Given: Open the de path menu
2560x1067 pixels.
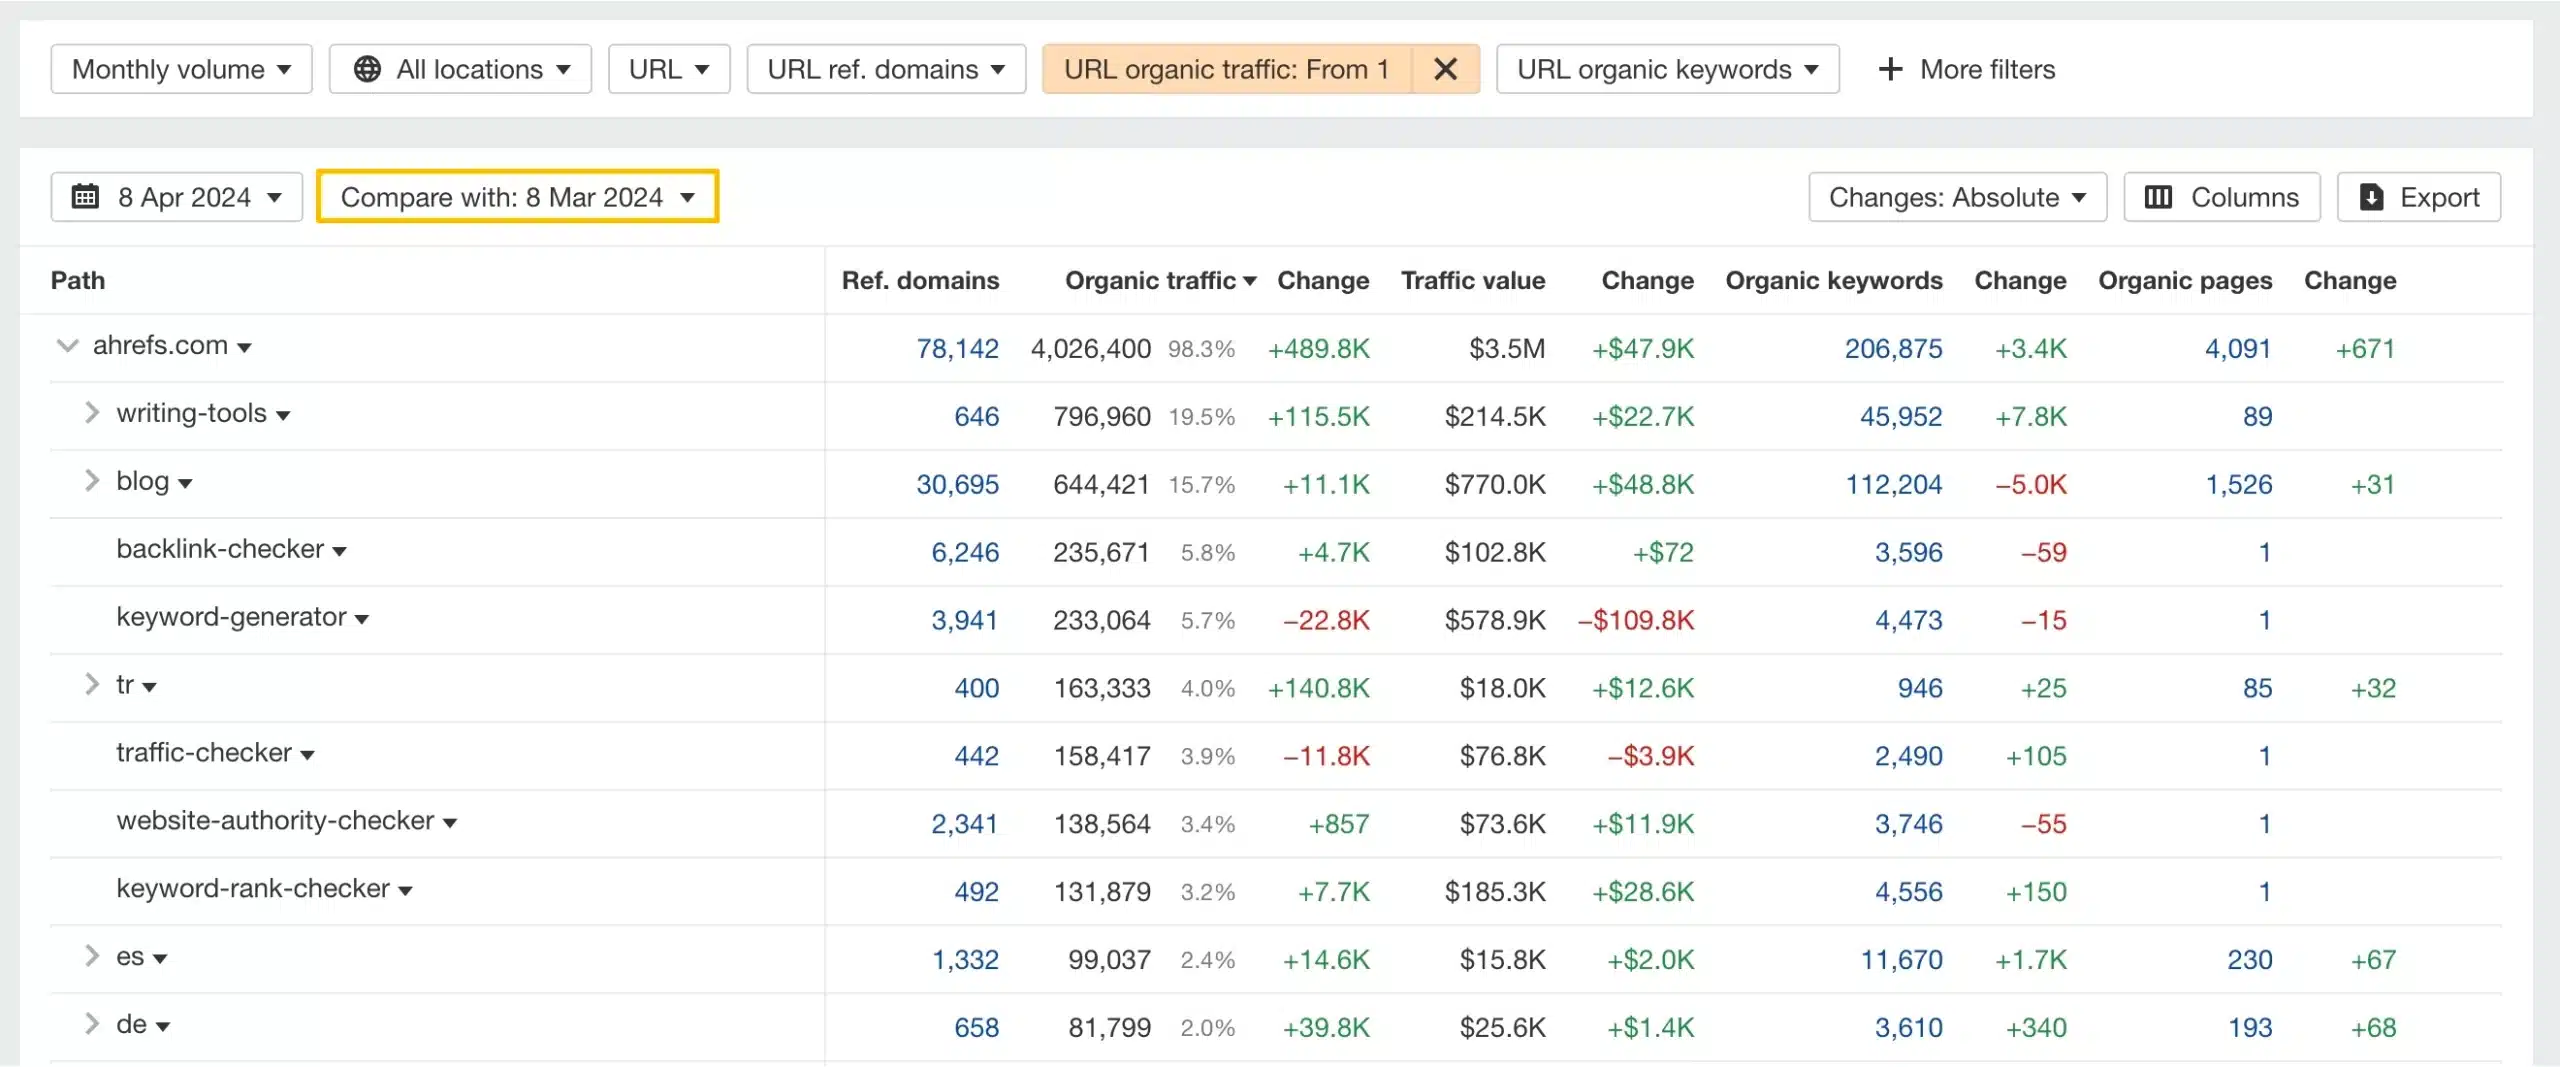Looking at the screenshot, I should [x=163, y=1027].
